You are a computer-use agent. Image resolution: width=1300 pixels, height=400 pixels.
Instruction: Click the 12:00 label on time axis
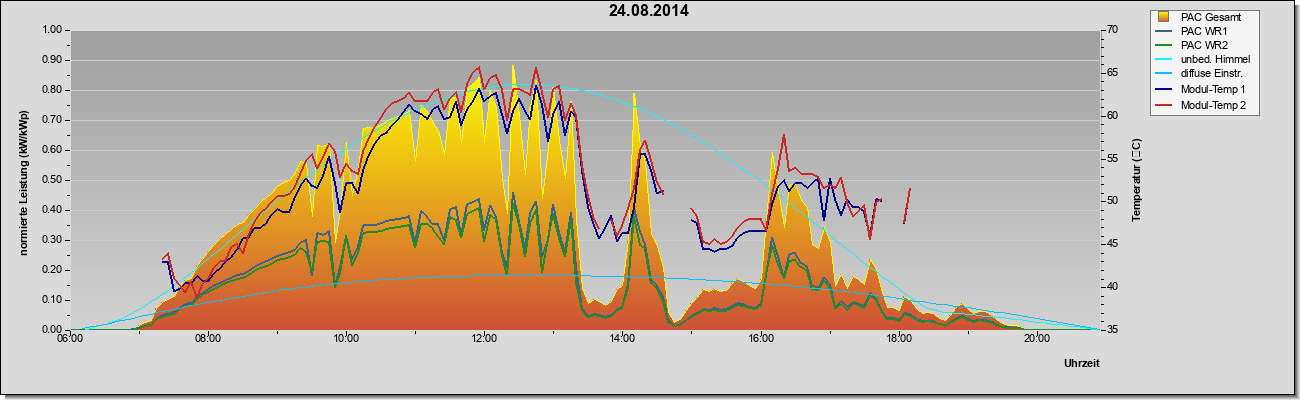(x=484, y=338)
